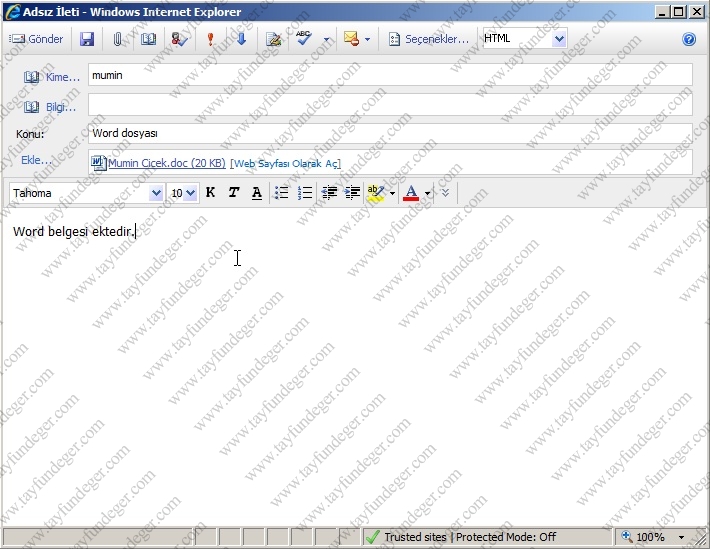Set low importance with blue down arrow
The image size is (710, 549).
(241, 39)
